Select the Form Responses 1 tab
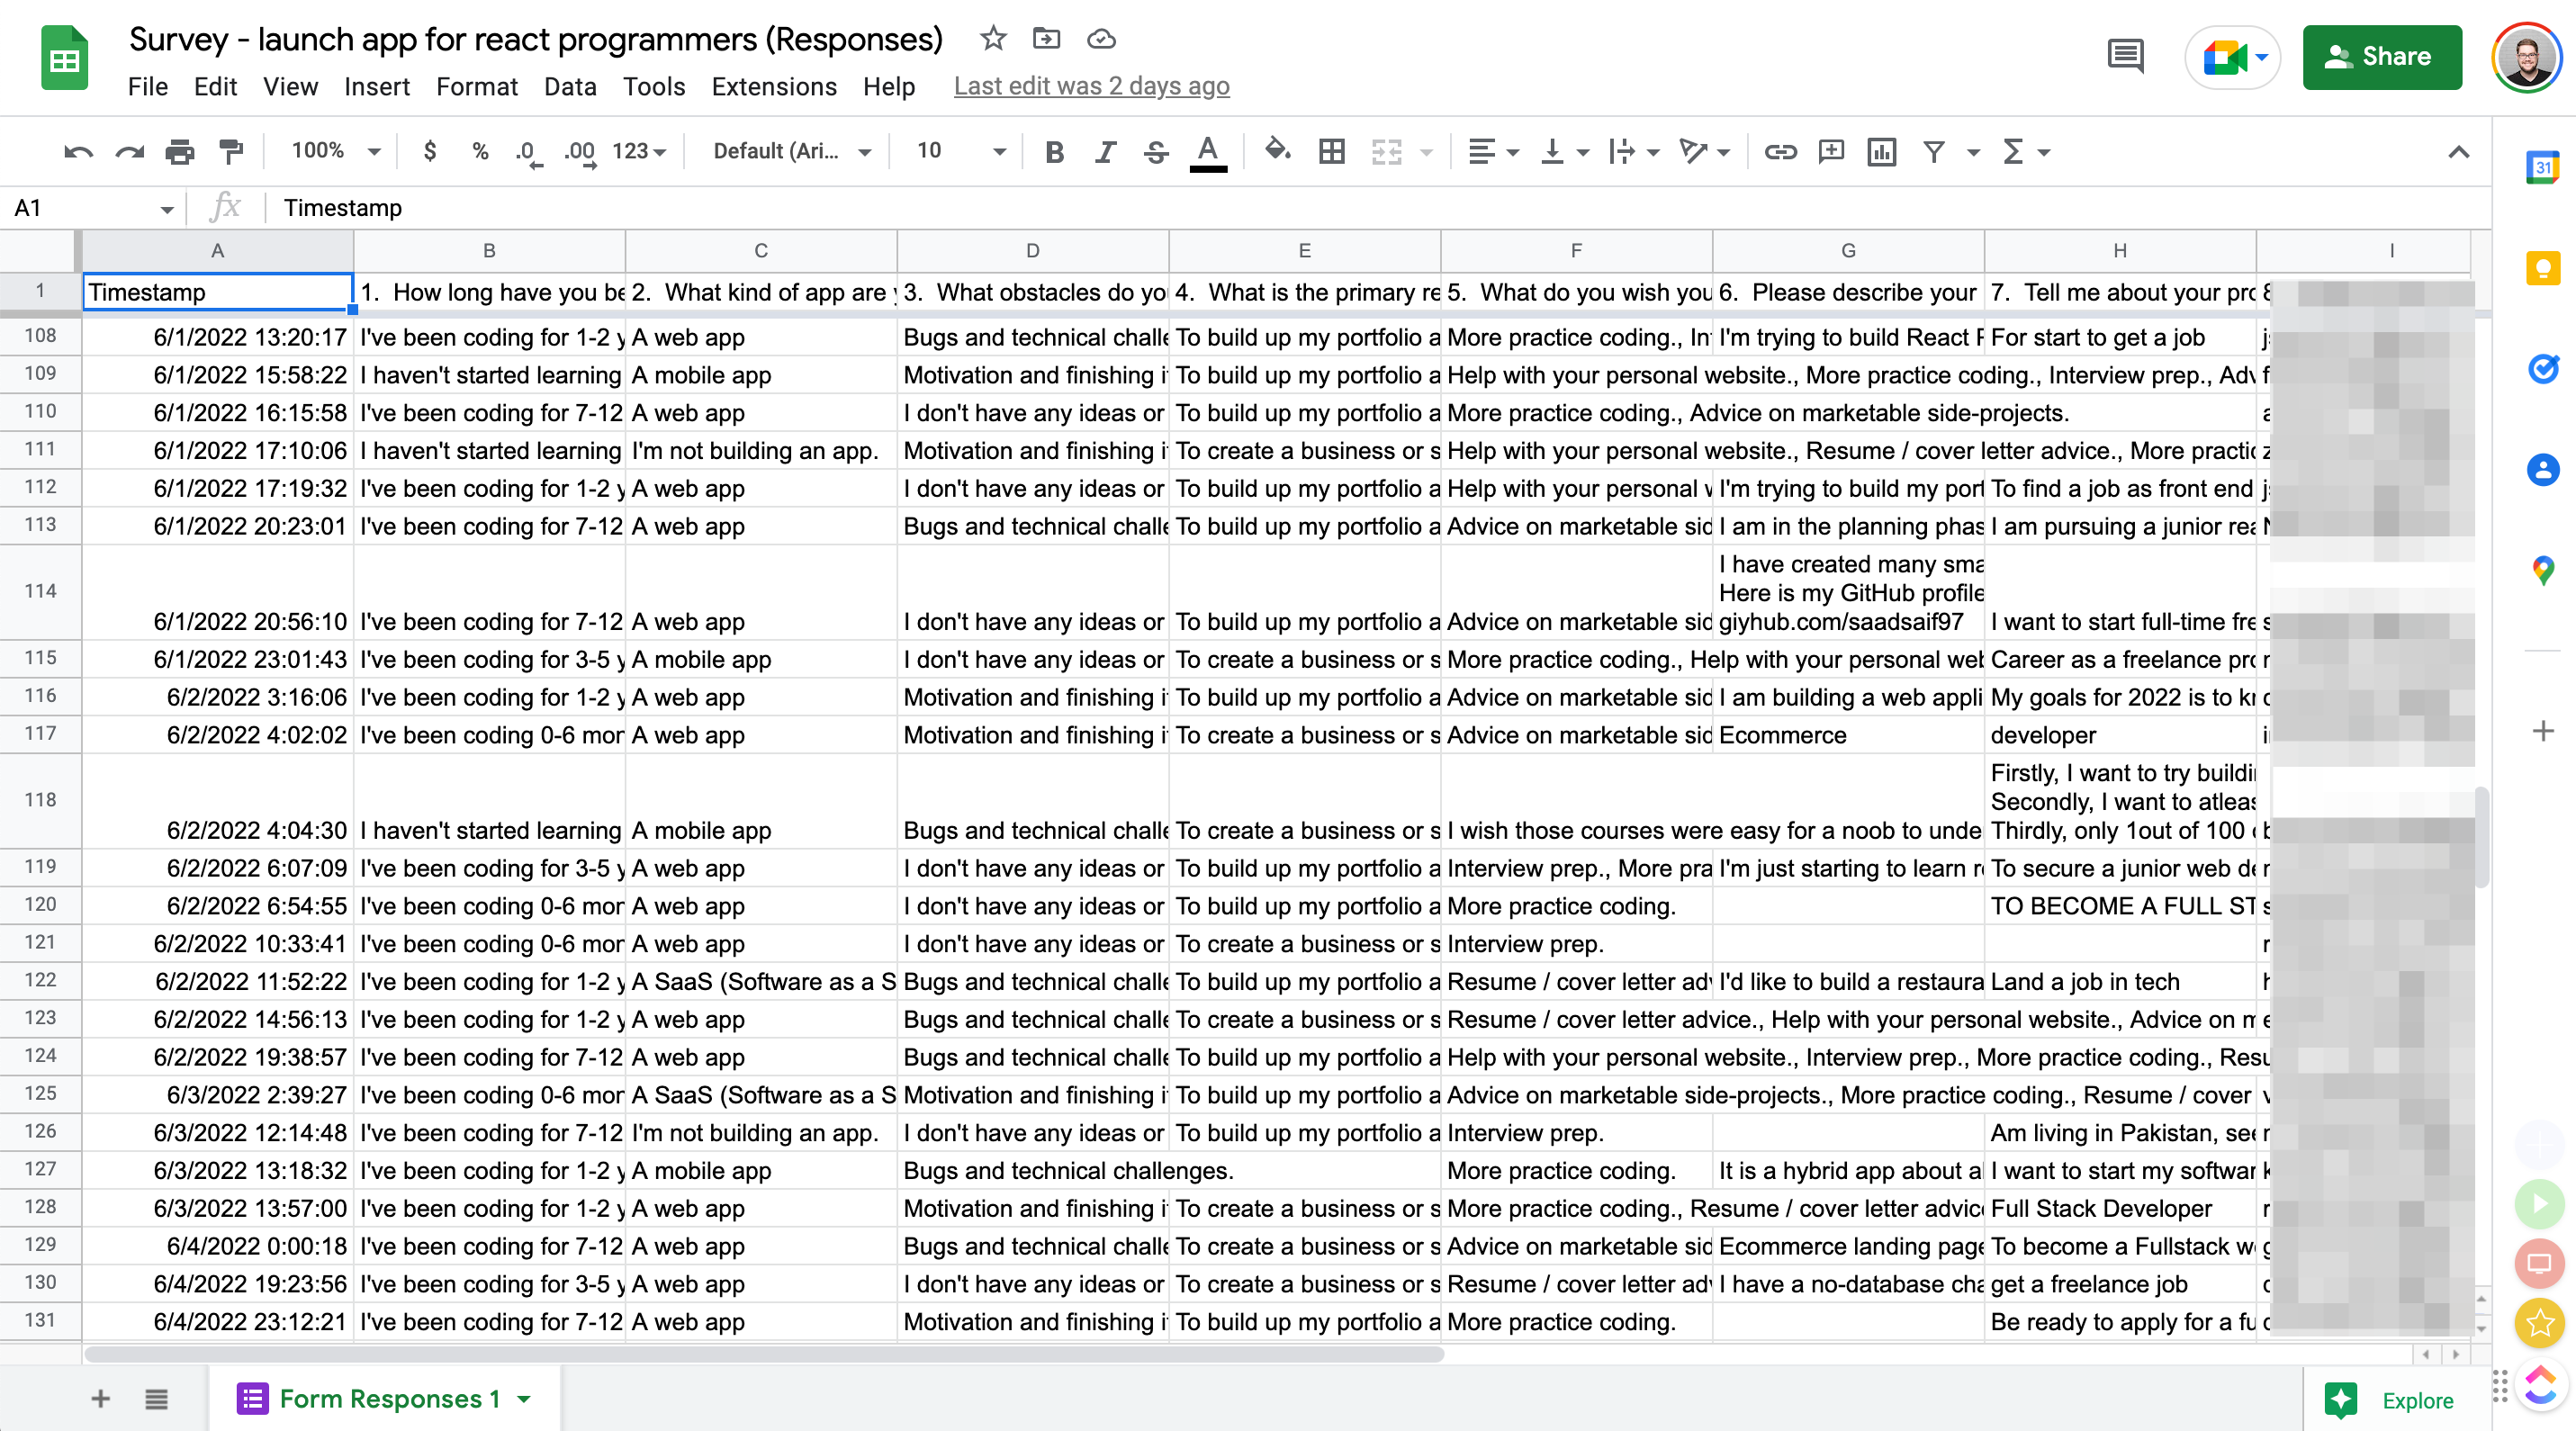 [x=384, y=1398]
